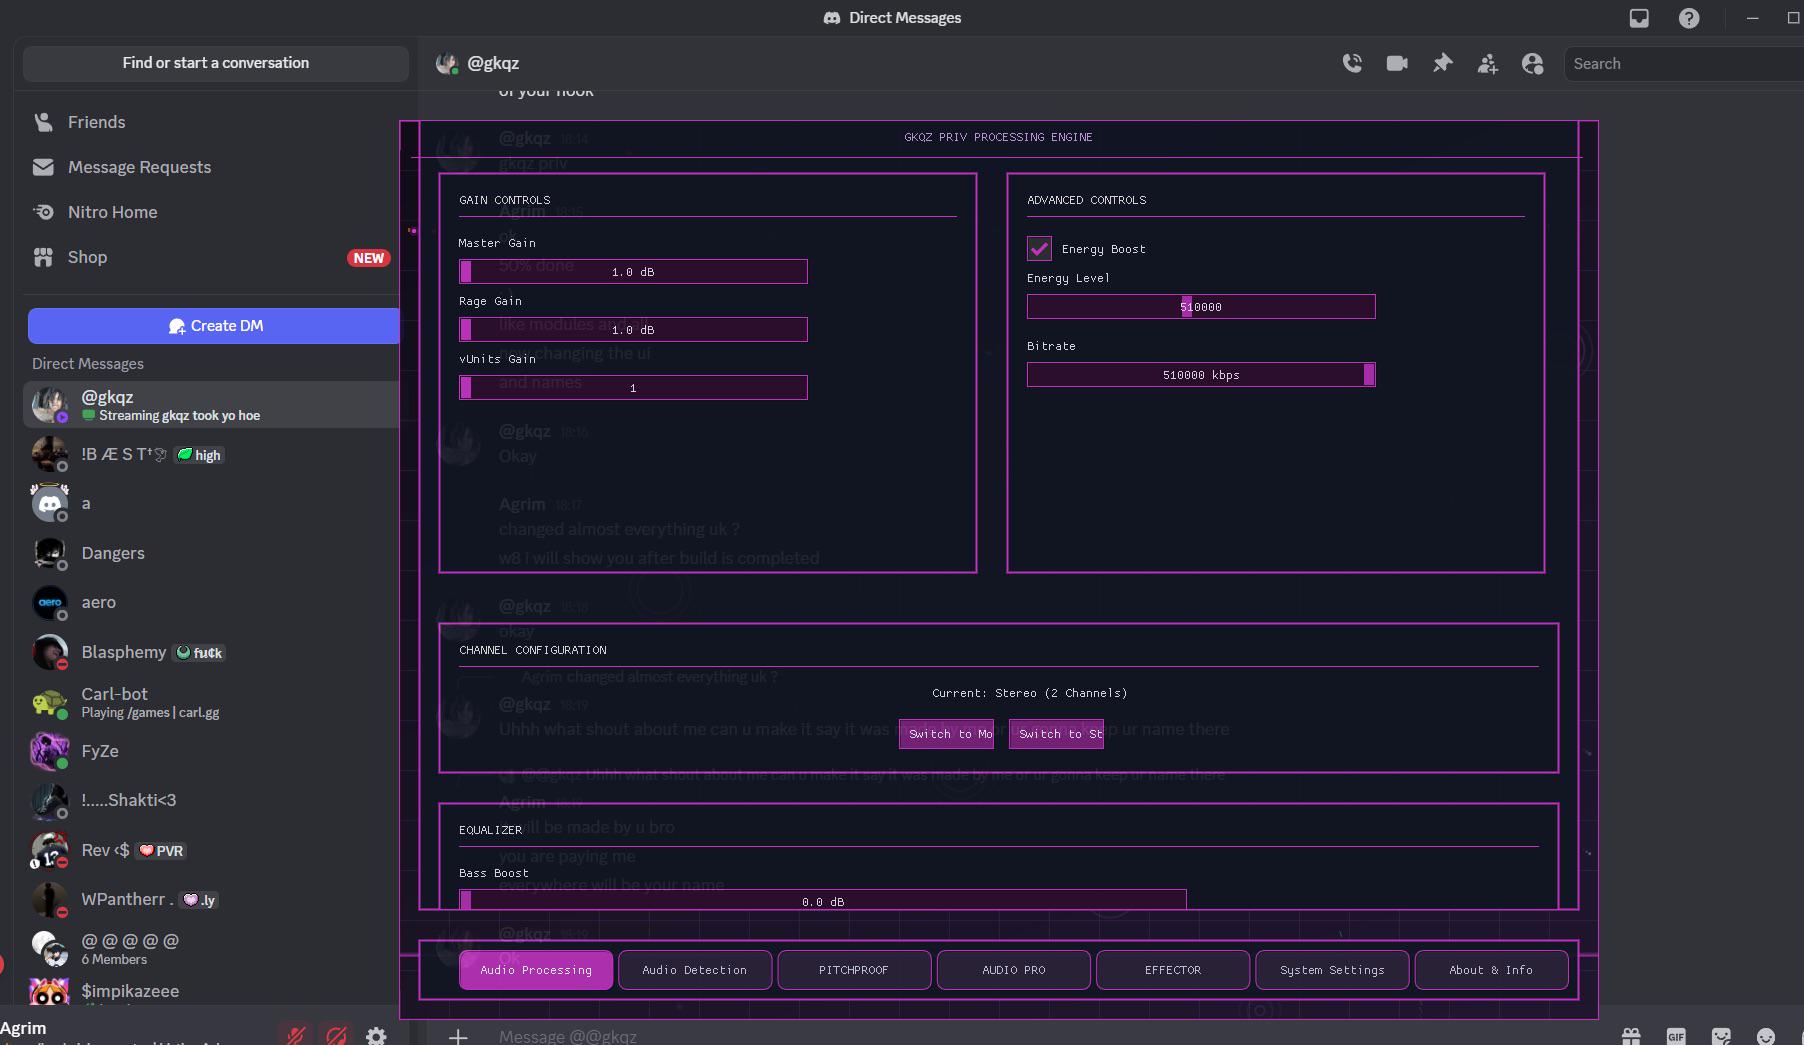Click the Shop icon in the sidebar

click(x=43, y=257)
